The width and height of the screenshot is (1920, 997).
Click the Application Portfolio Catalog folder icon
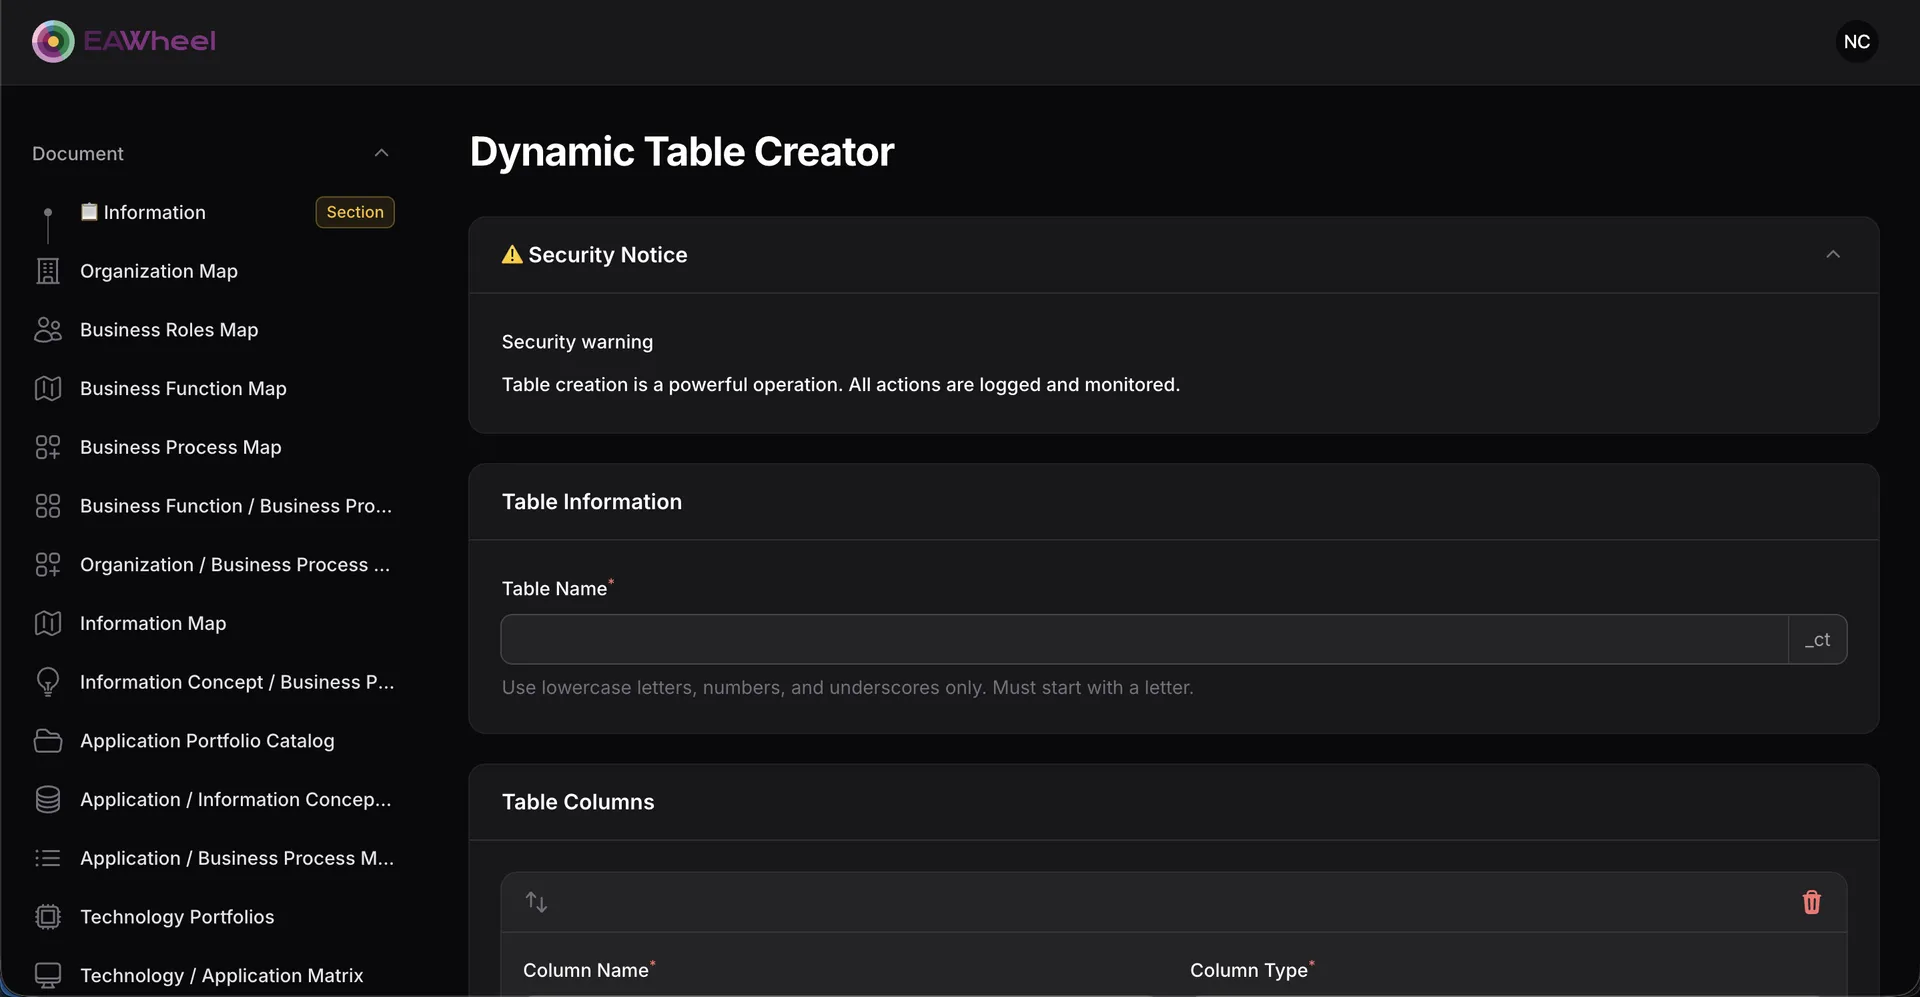point(48,741)
